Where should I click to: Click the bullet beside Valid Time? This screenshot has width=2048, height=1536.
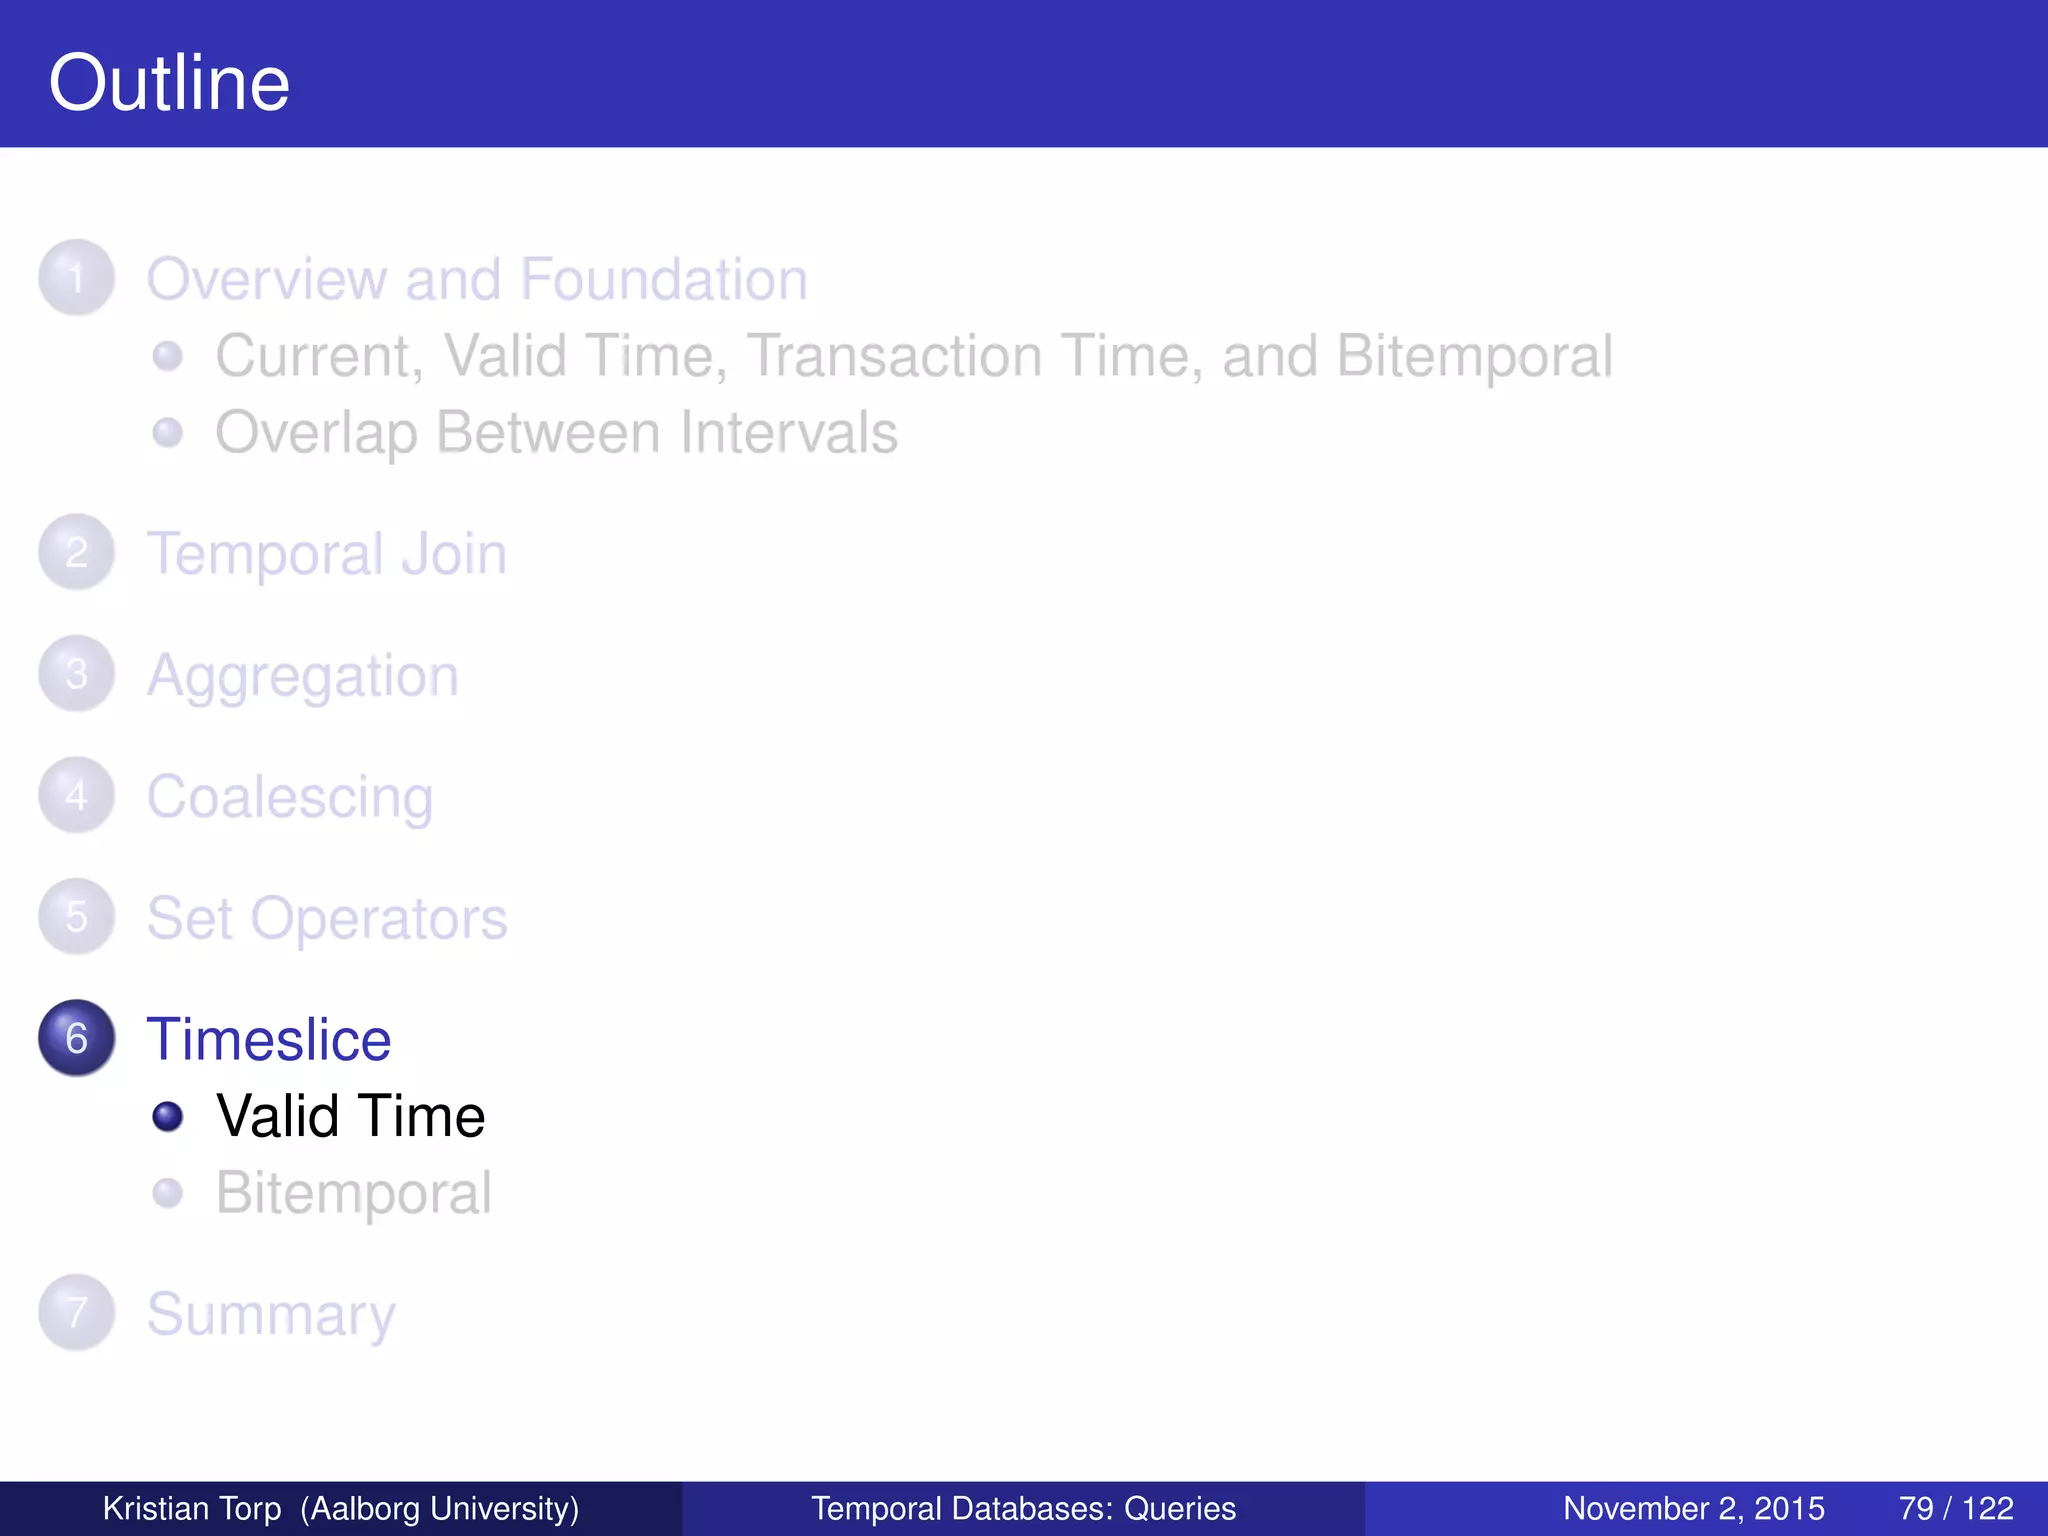coord(168,1116)
